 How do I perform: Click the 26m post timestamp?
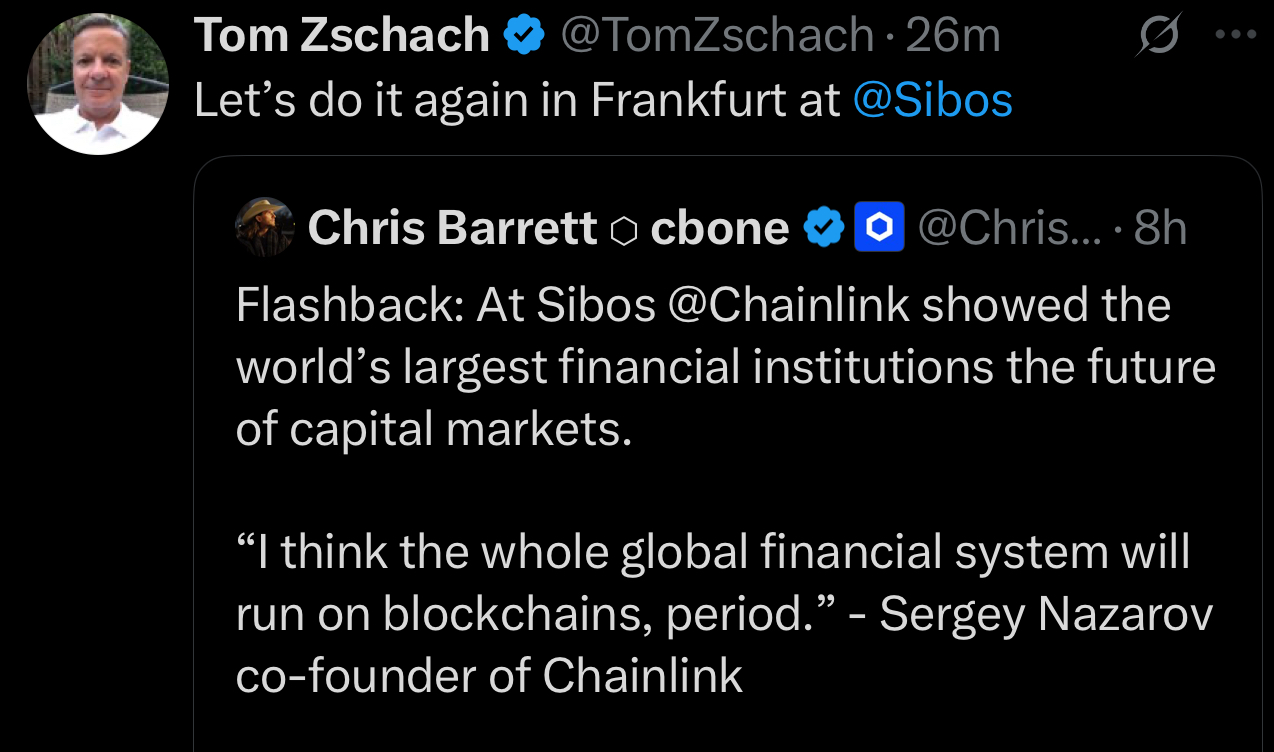pos(952,37)
